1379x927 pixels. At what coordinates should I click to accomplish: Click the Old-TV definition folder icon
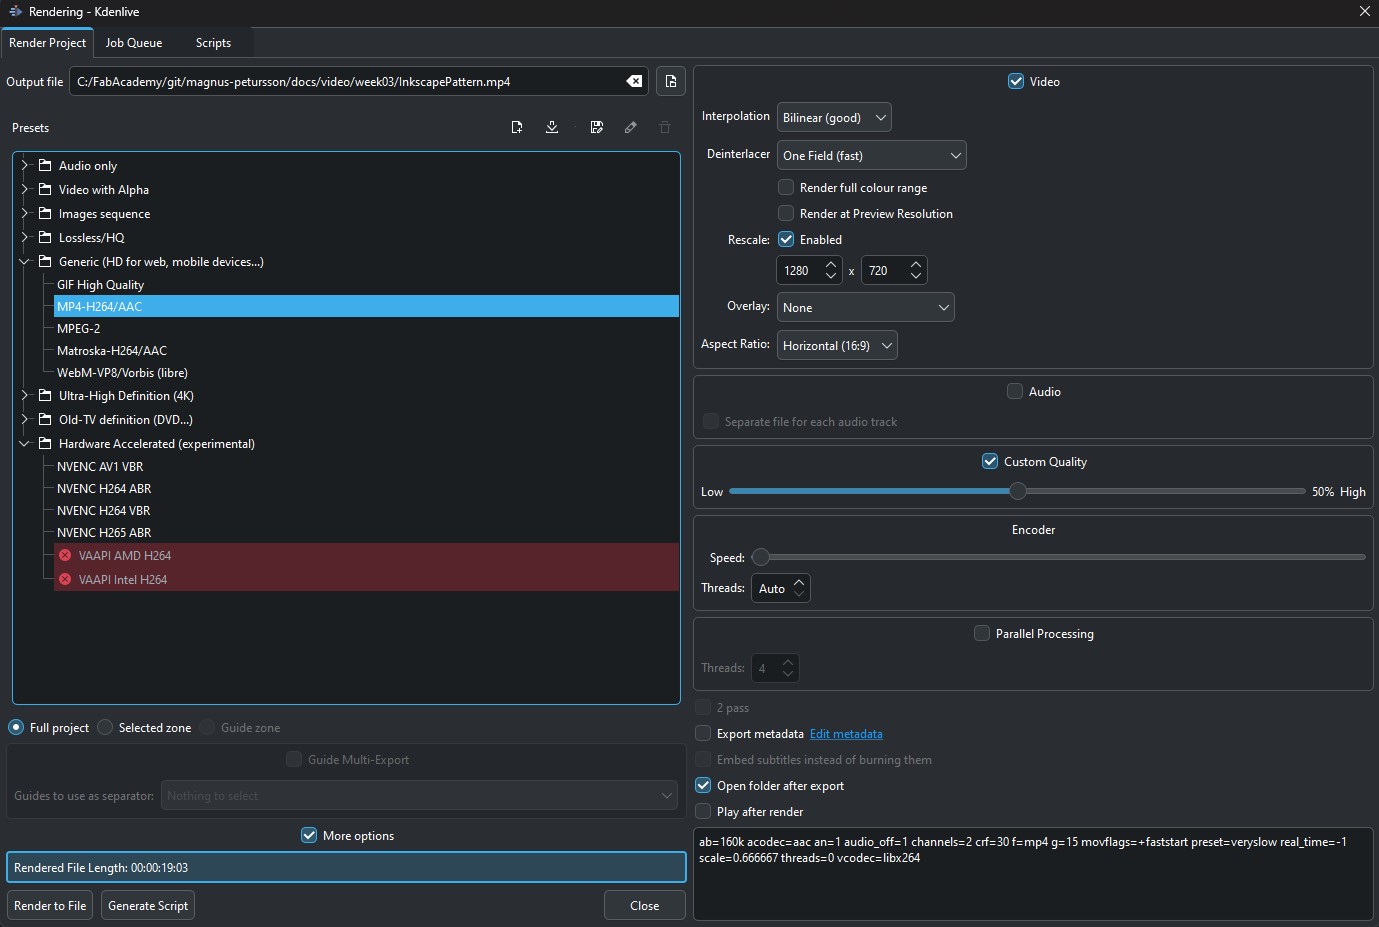point(45,419)
